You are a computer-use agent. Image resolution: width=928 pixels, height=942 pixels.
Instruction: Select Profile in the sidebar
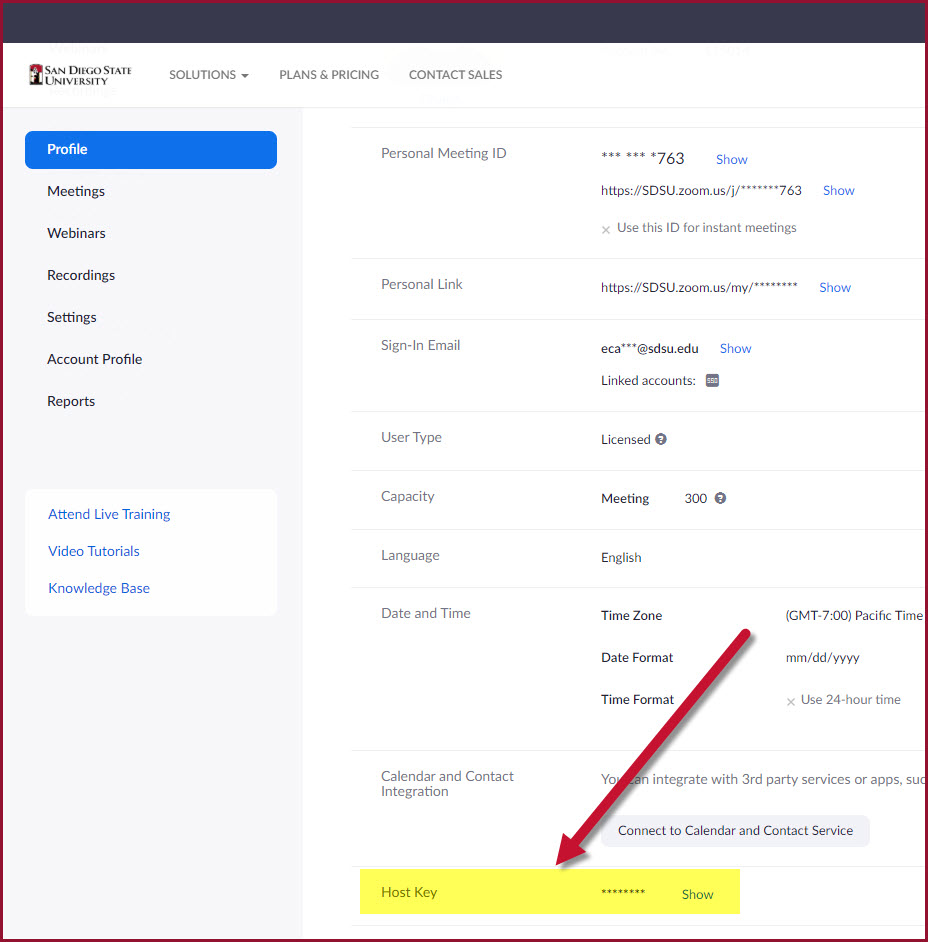pyautogui.click(x=151, y=150)
